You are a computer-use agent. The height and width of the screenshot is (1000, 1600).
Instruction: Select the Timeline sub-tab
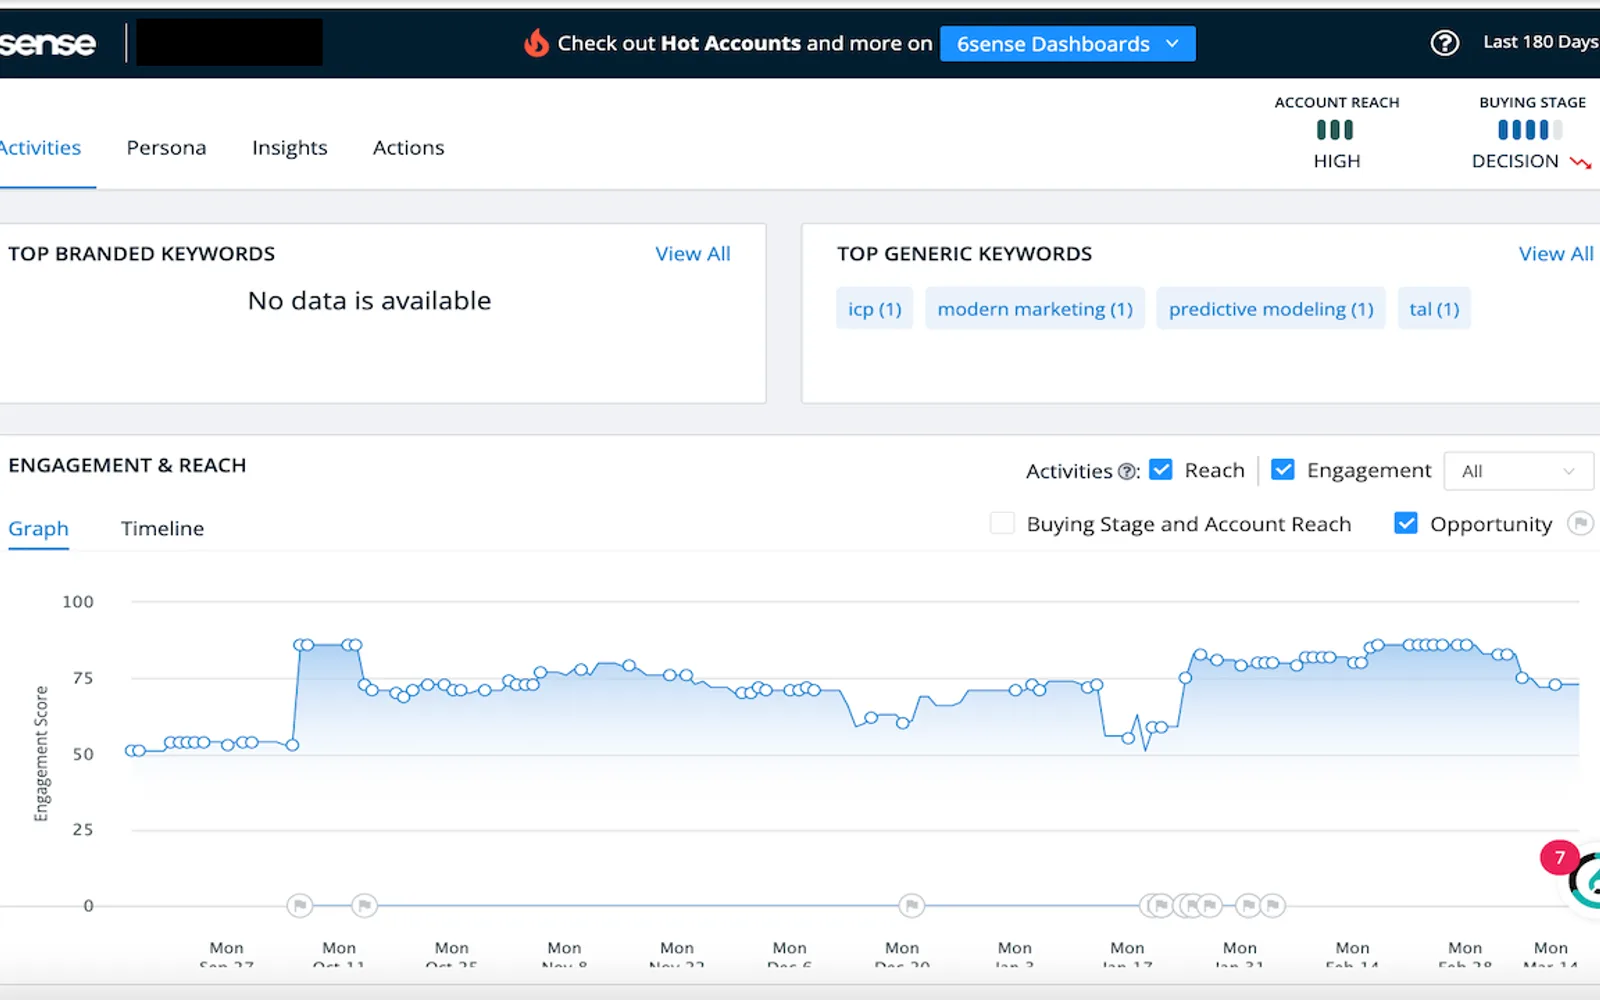click(162, 529)
